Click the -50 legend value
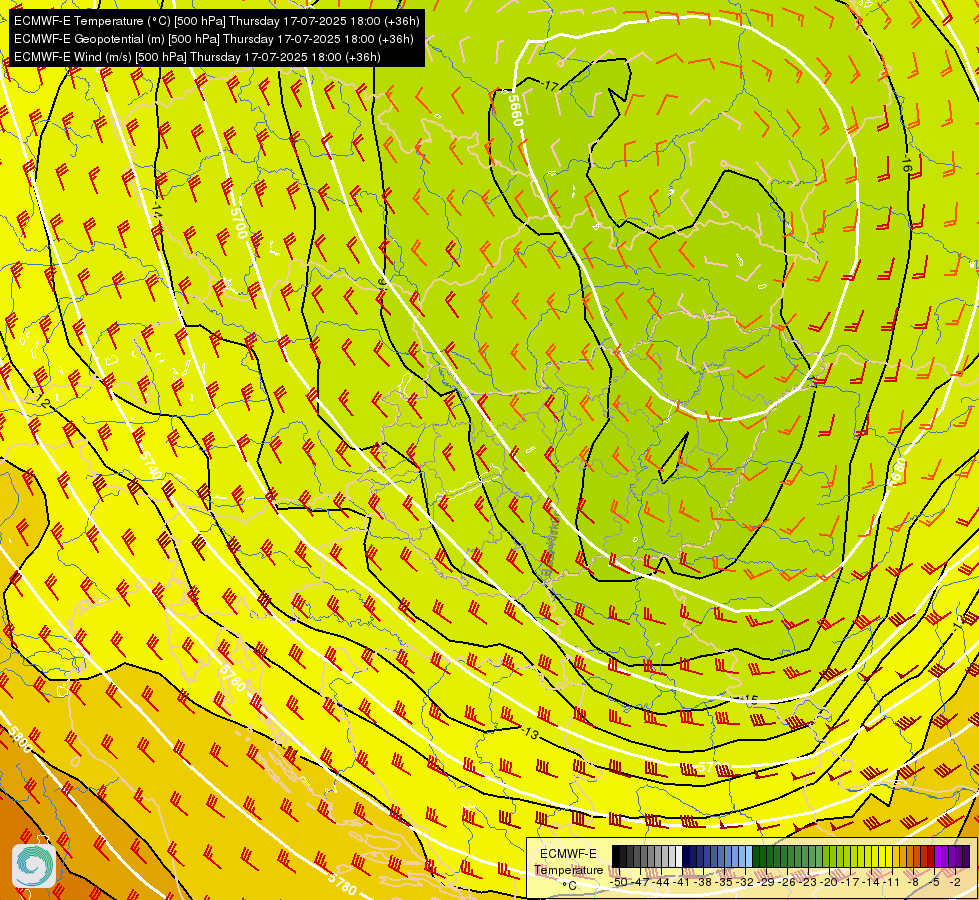 pos(619,882)
